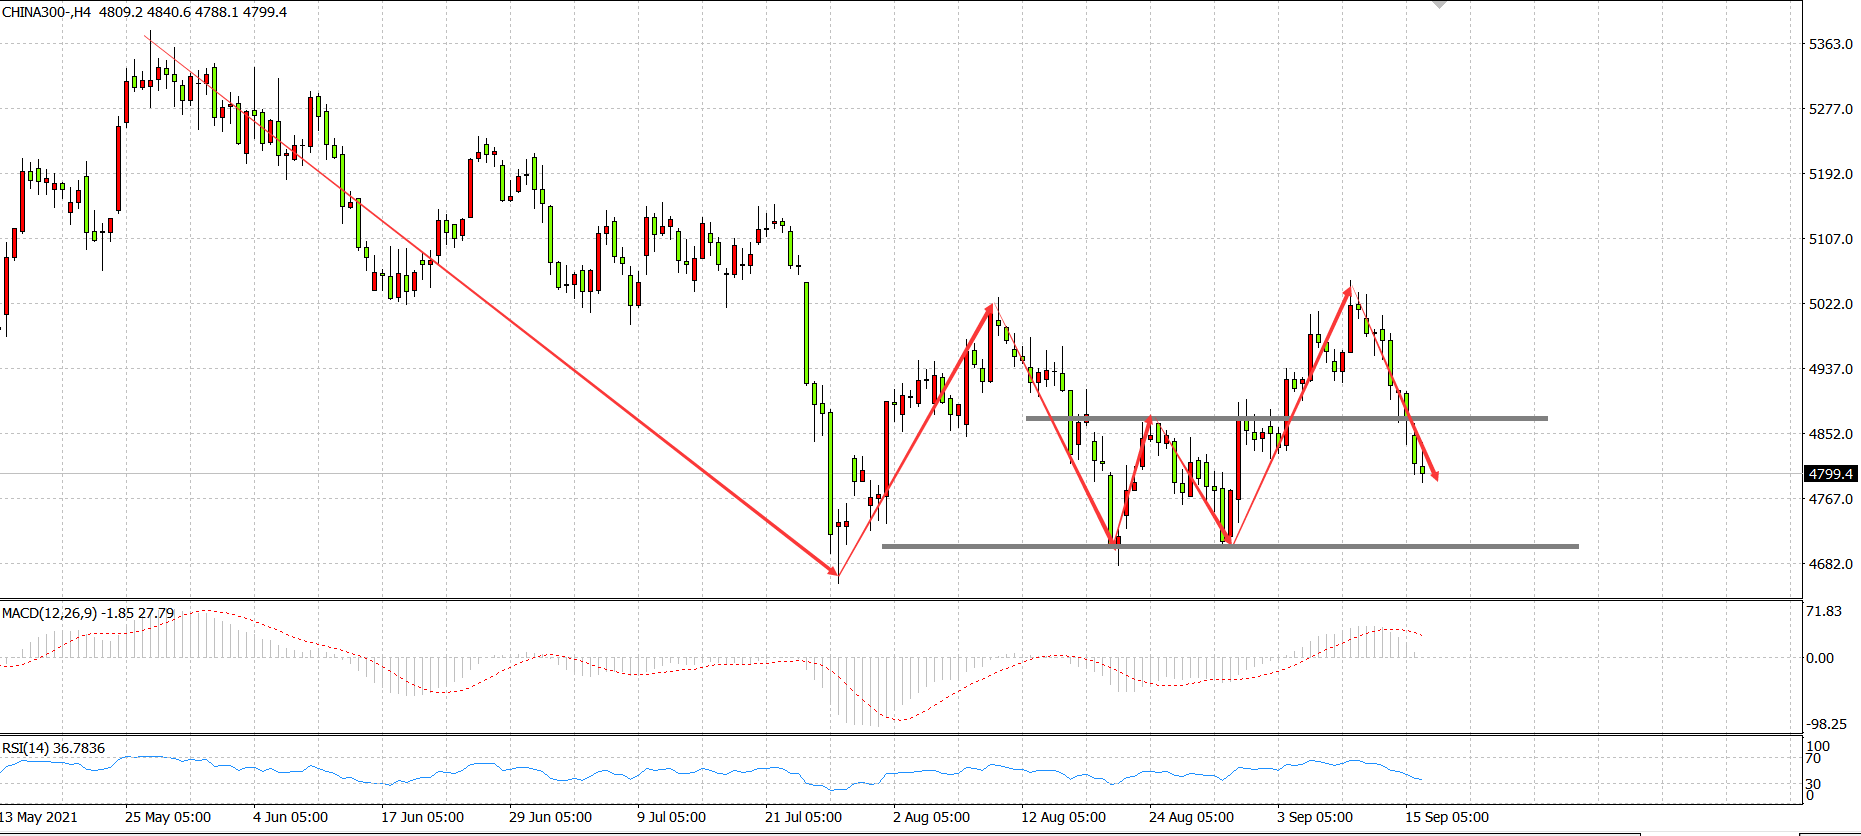Click the red arrowhead at September peak
This screenshot has height=836, width=1861.
pyautogui.click(x=1348, y=292)
